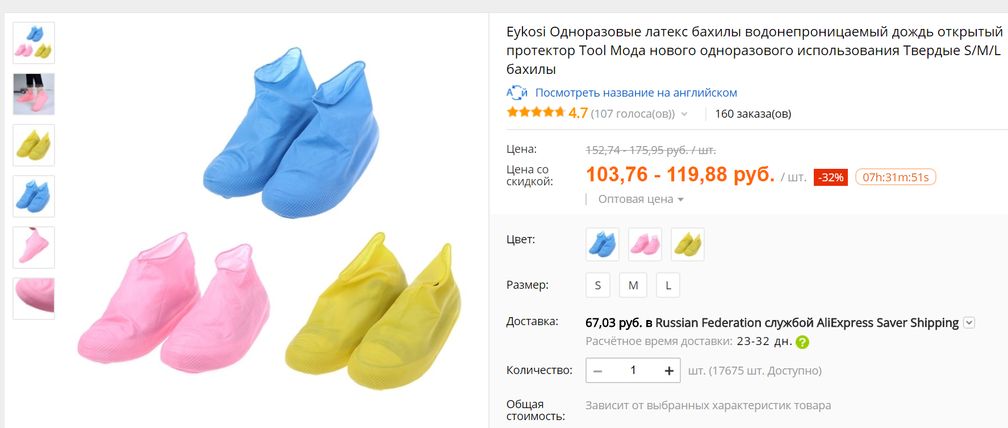Select the blue shoe cover color
Viewport: 1008px width, 428px height.
pyautogui.click(x=601, y=244)
